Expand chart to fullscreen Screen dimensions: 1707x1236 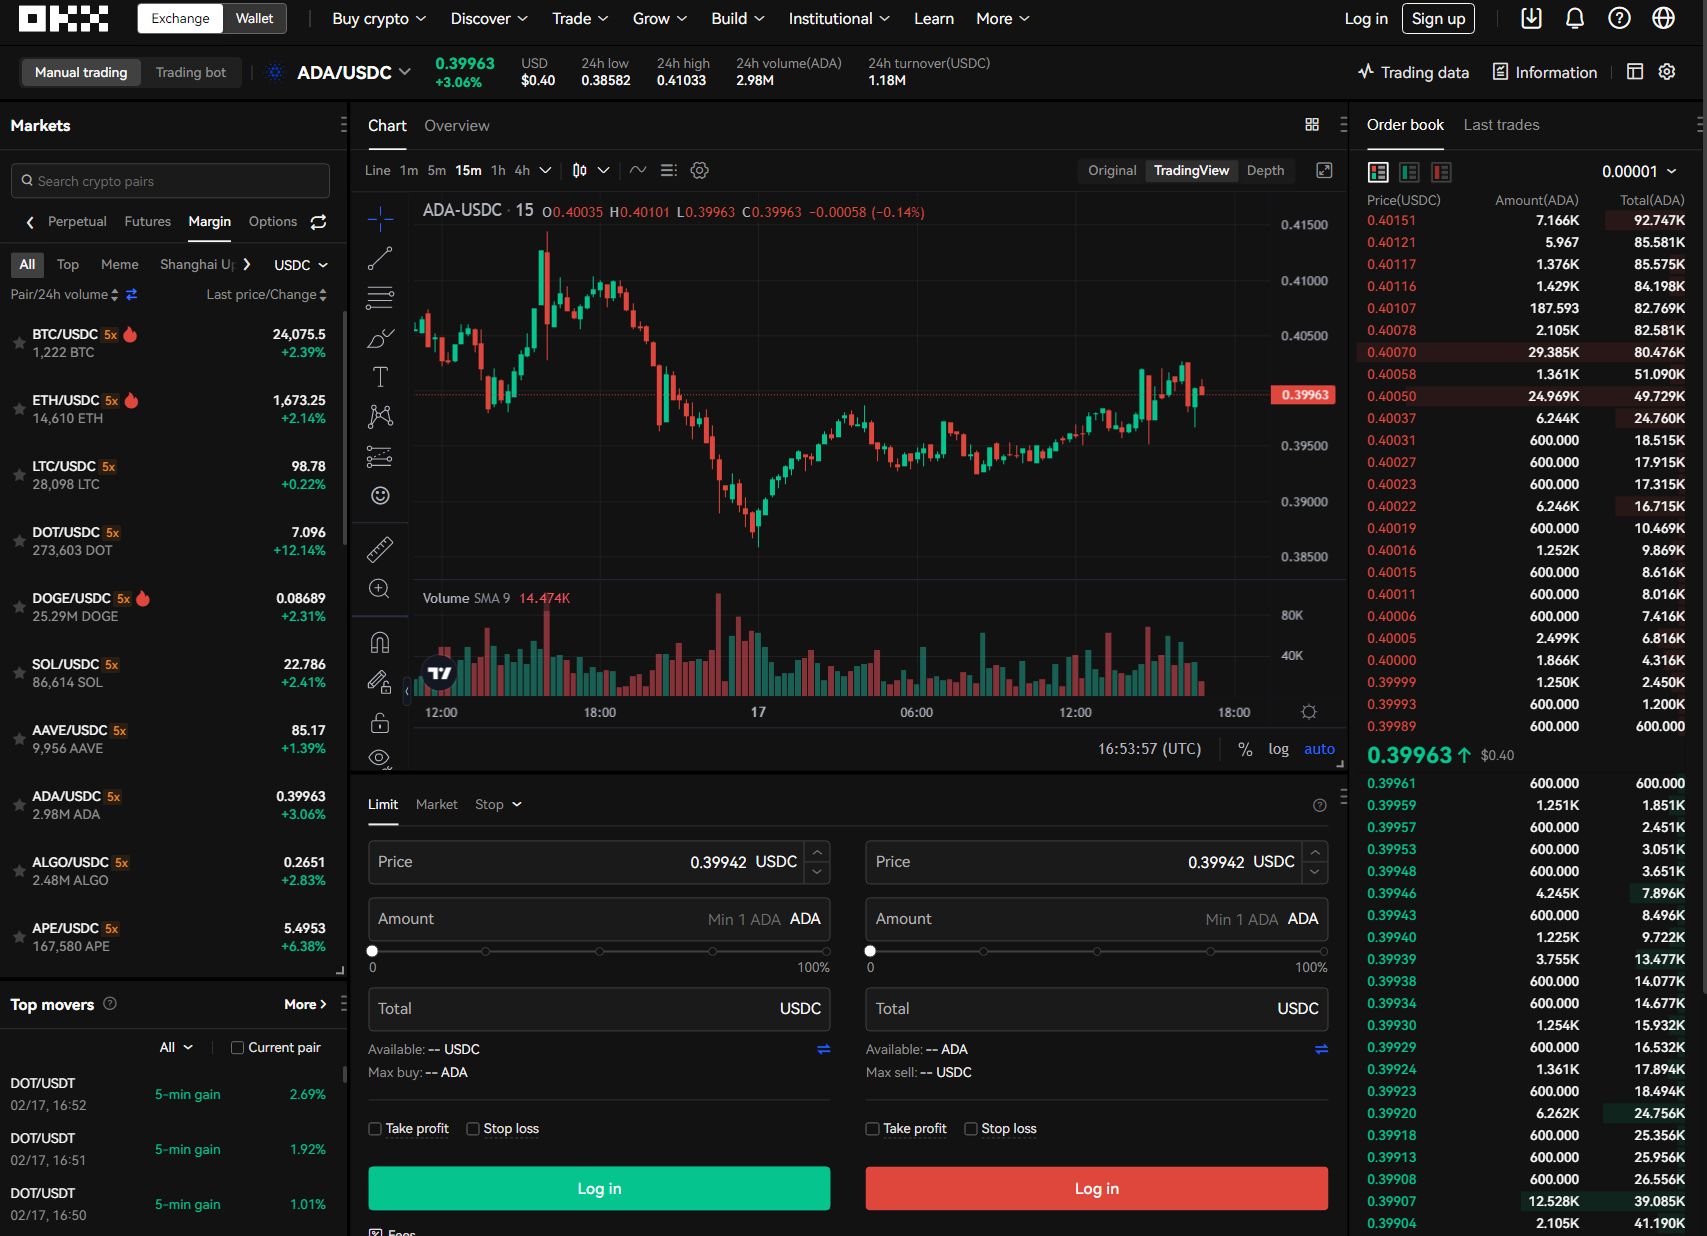(x=1324, y=170)
